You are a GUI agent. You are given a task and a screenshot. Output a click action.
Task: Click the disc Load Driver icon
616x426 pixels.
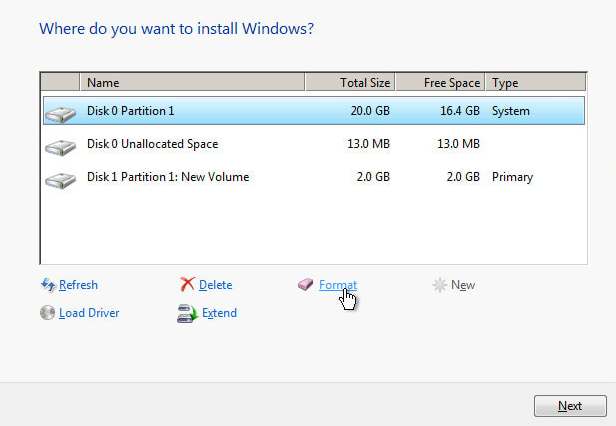[48, 313]
